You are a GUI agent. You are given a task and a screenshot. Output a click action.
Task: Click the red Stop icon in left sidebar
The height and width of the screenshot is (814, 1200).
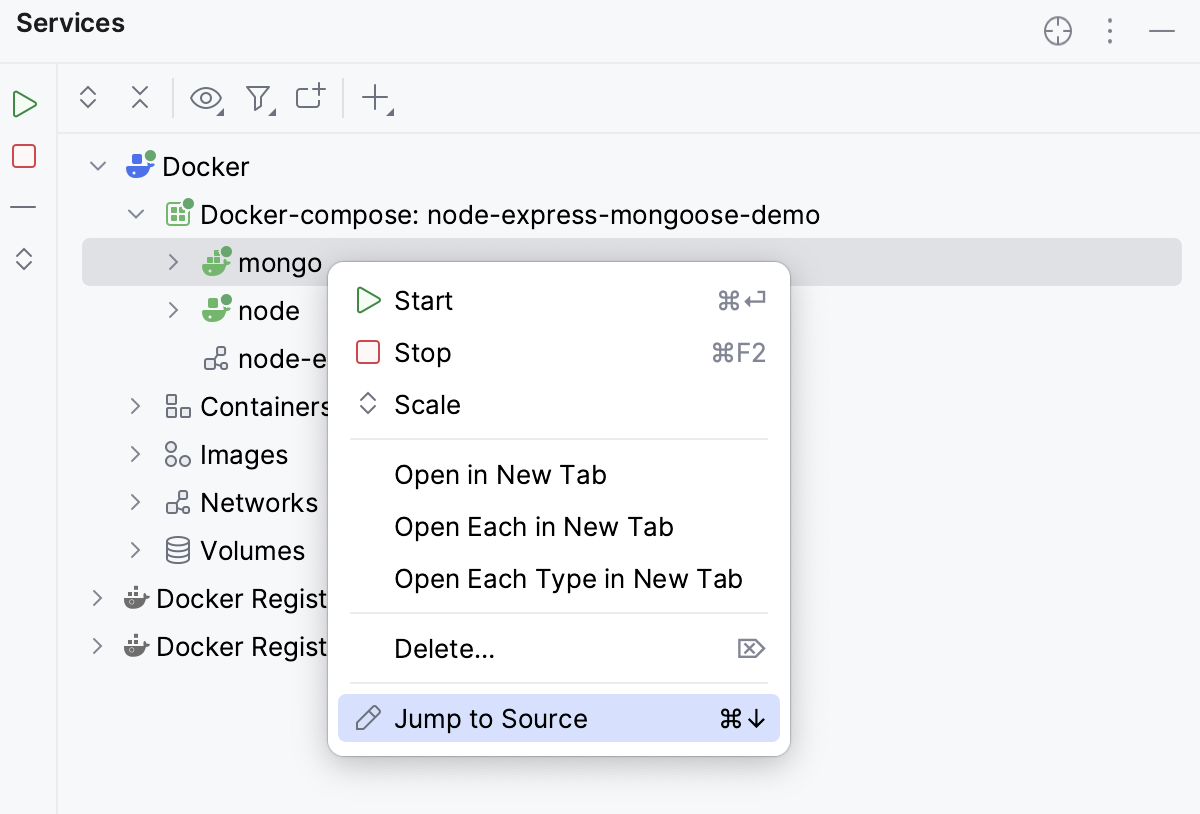pos(24,155)
